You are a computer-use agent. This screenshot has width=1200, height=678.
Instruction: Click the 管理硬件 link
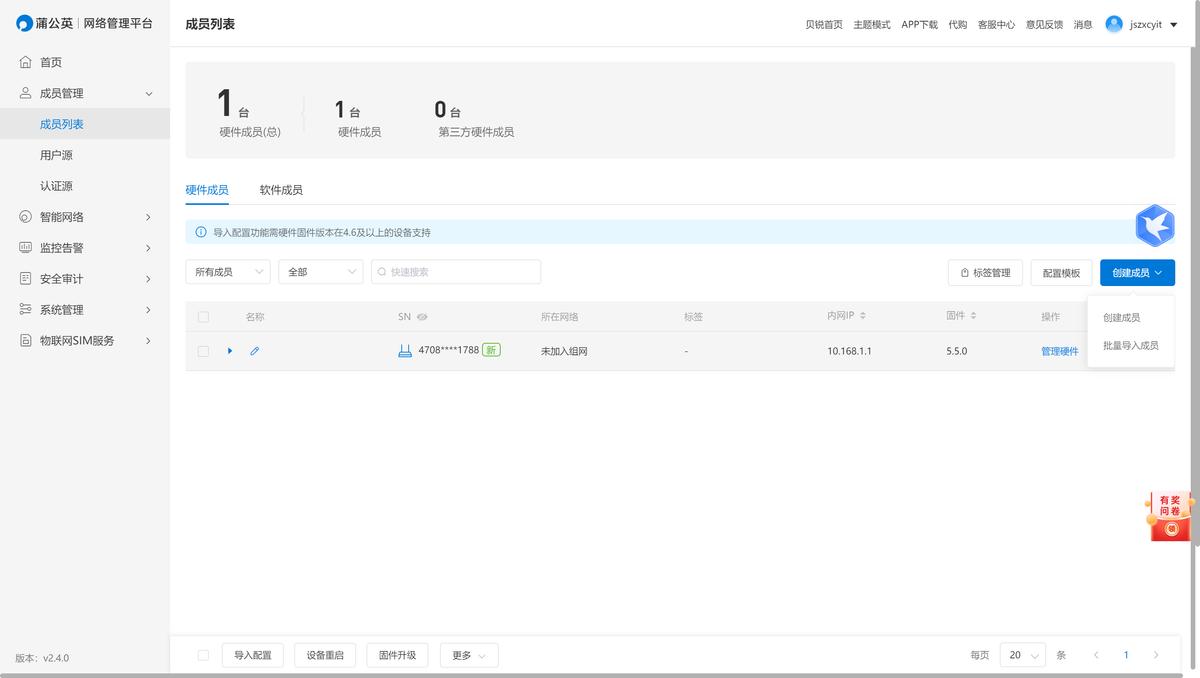click(x=1059, y=351)
